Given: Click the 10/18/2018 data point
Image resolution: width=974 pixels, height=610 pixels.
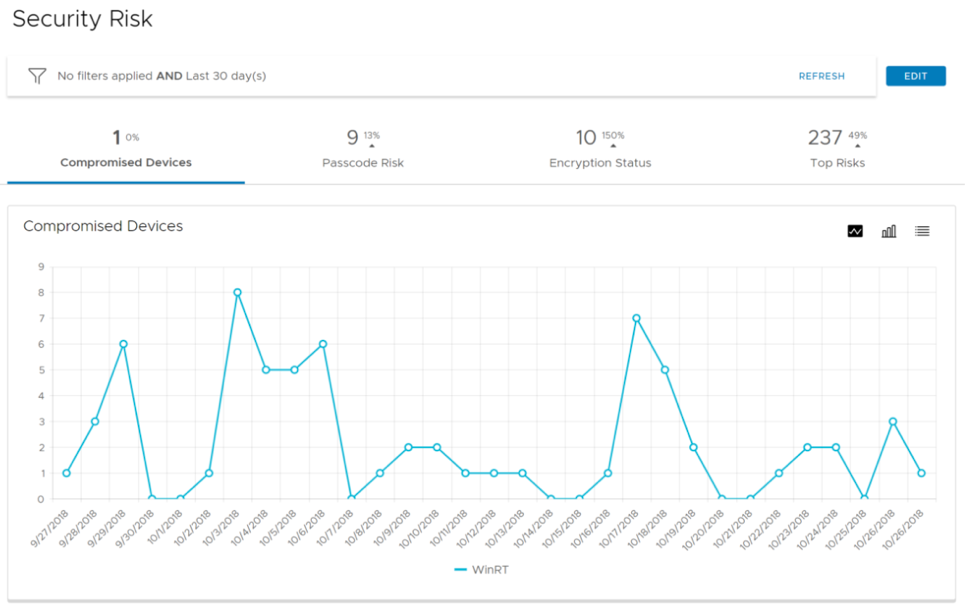Looking at the screenshot, I should coord(665,370).
